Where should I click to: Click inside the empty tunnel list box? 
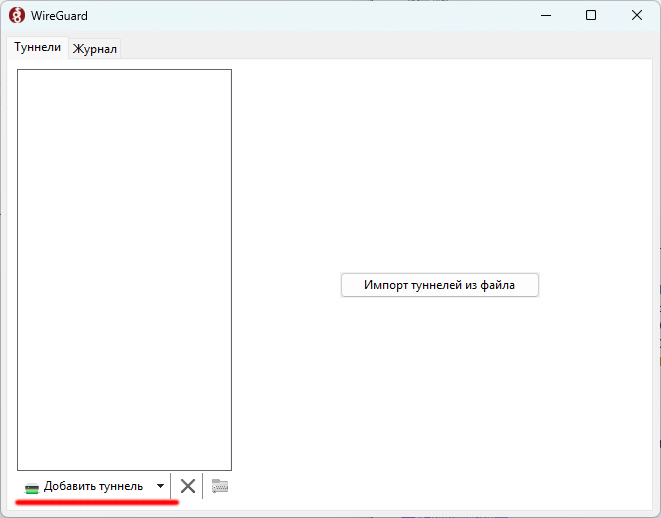click(124, 269)
